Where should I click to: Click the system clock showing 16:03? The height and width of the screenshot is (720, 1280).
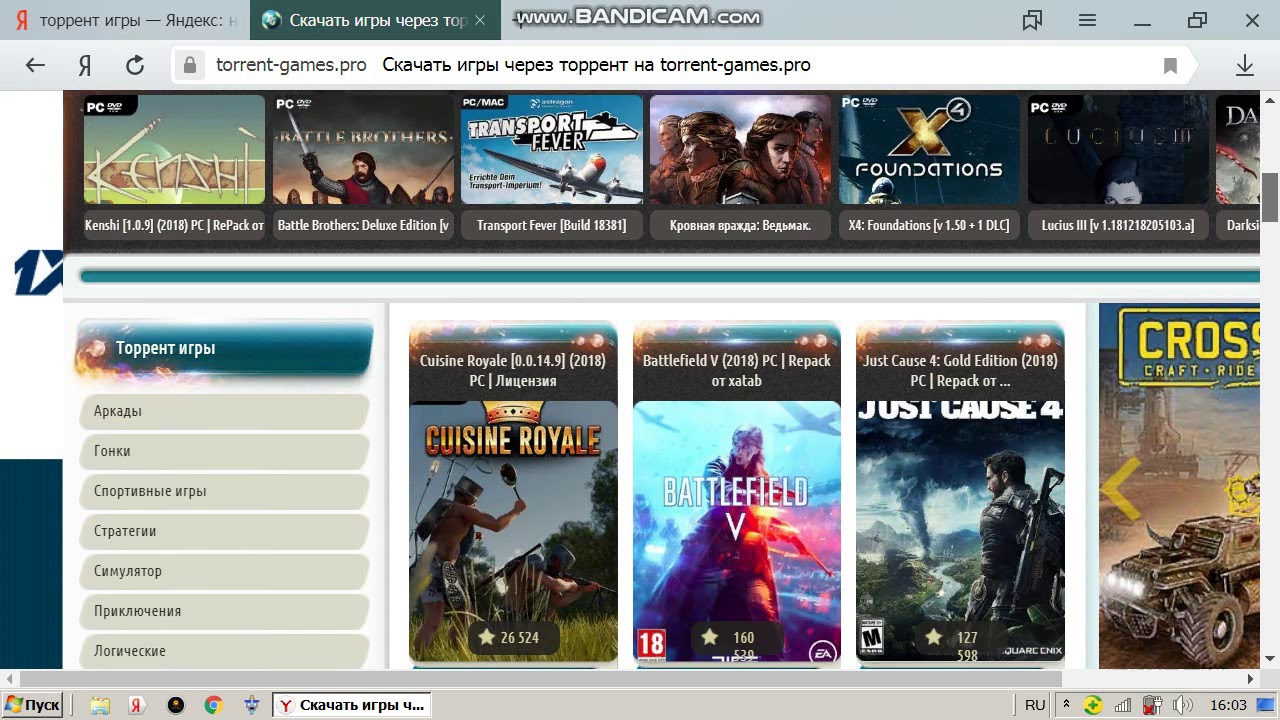tap(1228, 705)
